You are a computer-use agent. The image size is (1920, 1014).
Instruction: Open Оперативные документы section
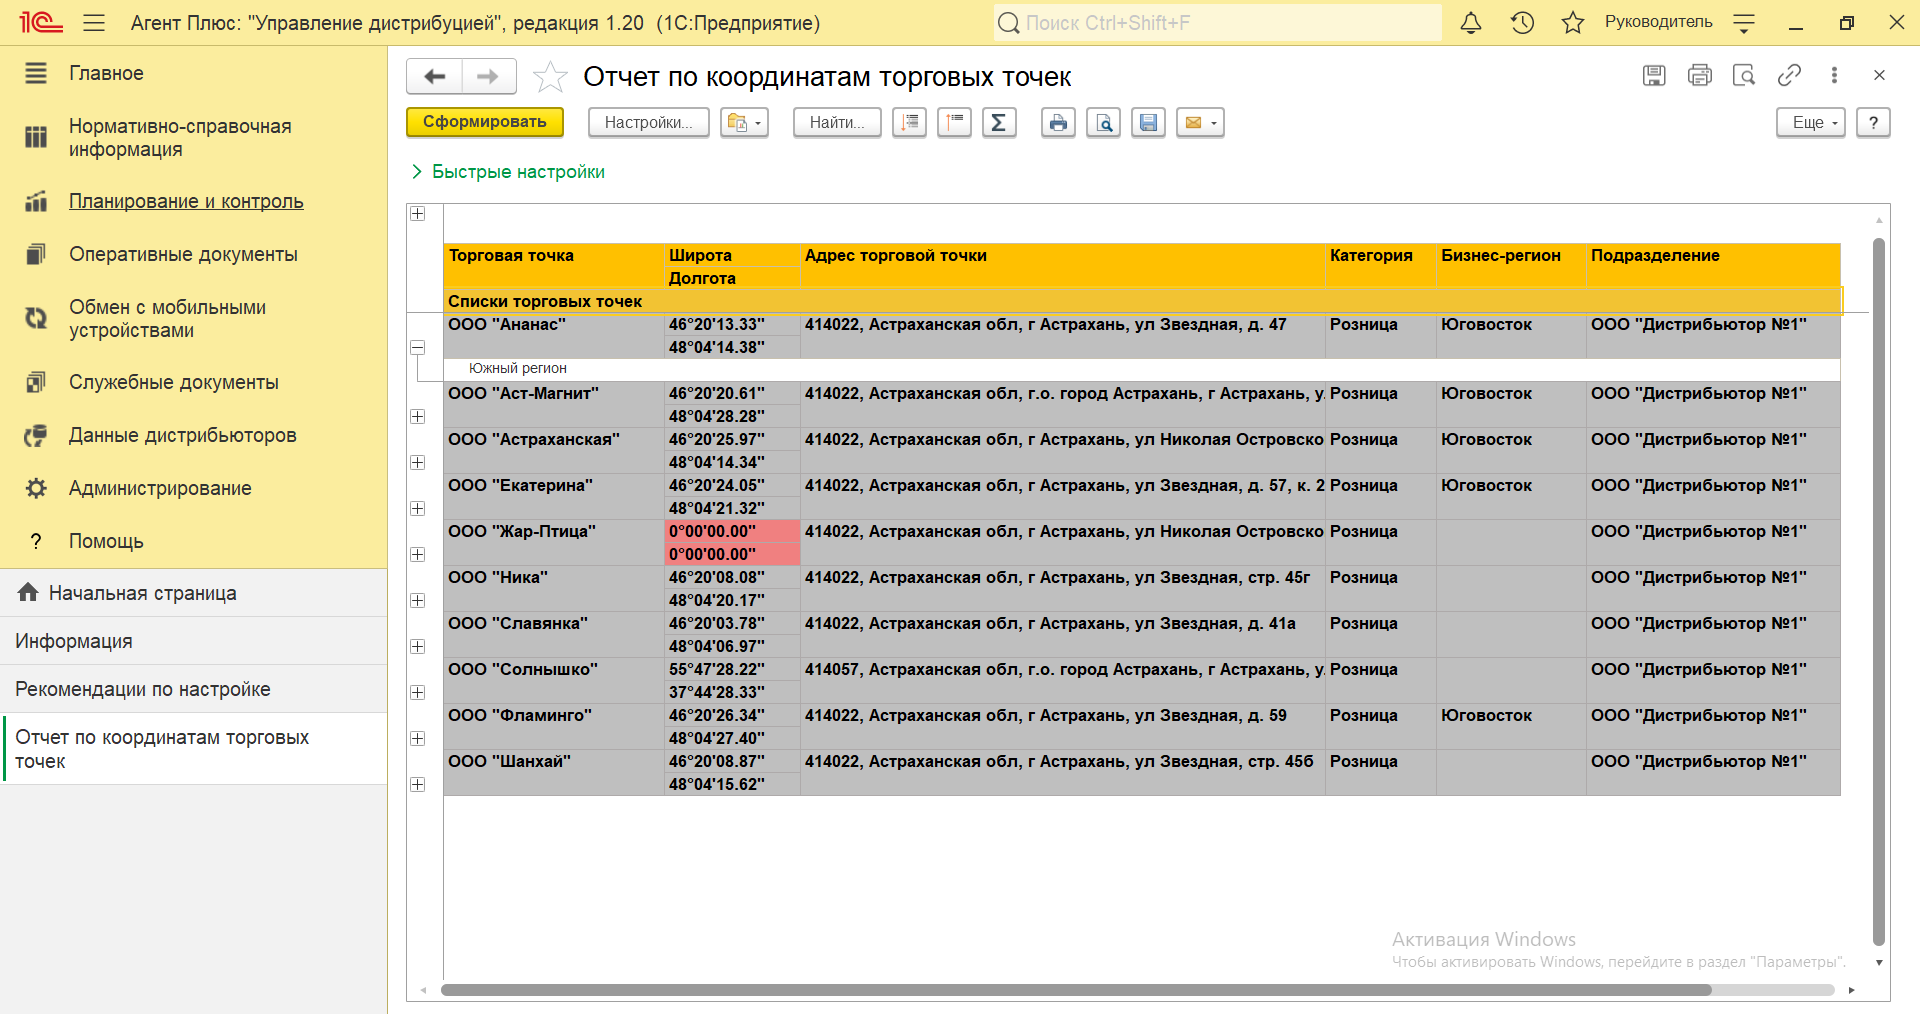click(193, 254)
